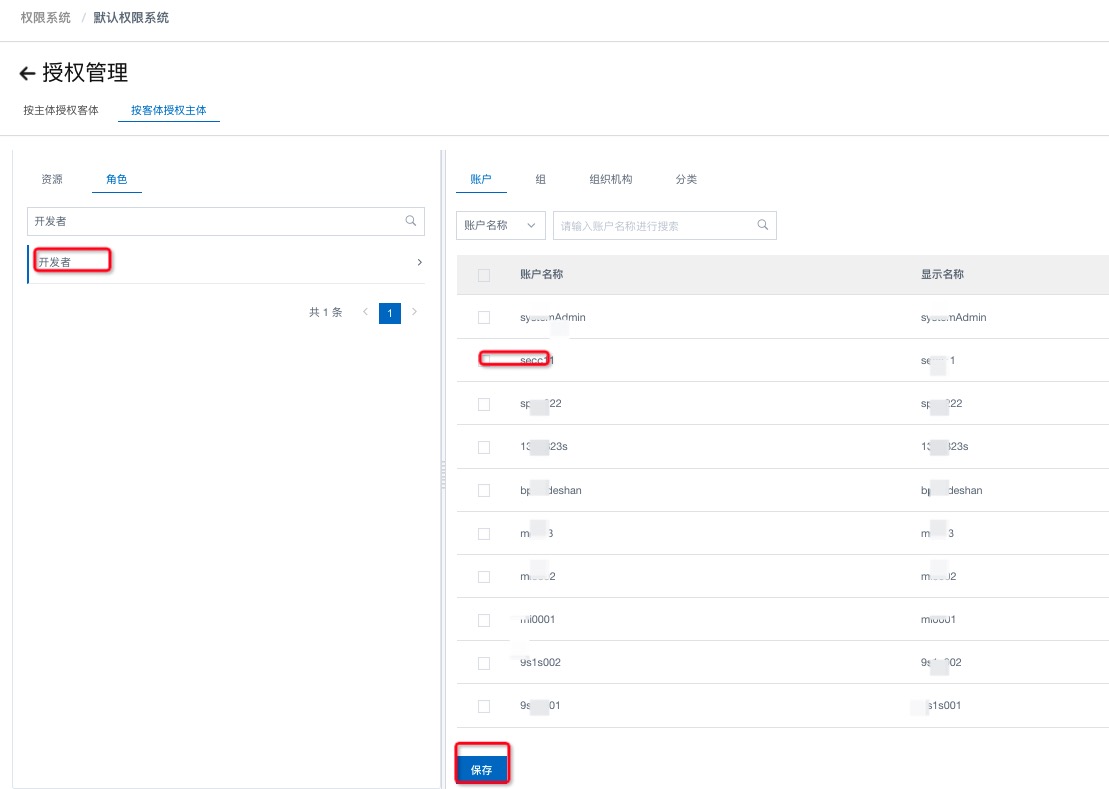Switch to the 按主体授权客体 tab
The image size is (1109, 789).
click(61, 110)
